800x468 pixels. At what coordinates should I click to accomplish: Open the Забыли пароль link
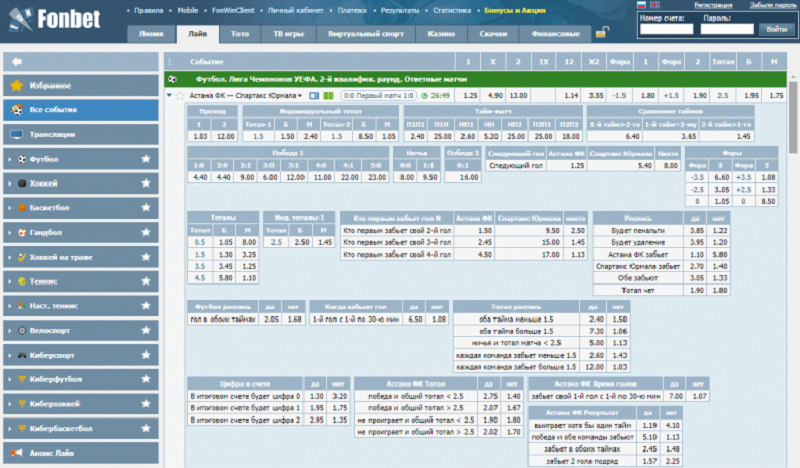pyautogui.click(x=772, y=5)
